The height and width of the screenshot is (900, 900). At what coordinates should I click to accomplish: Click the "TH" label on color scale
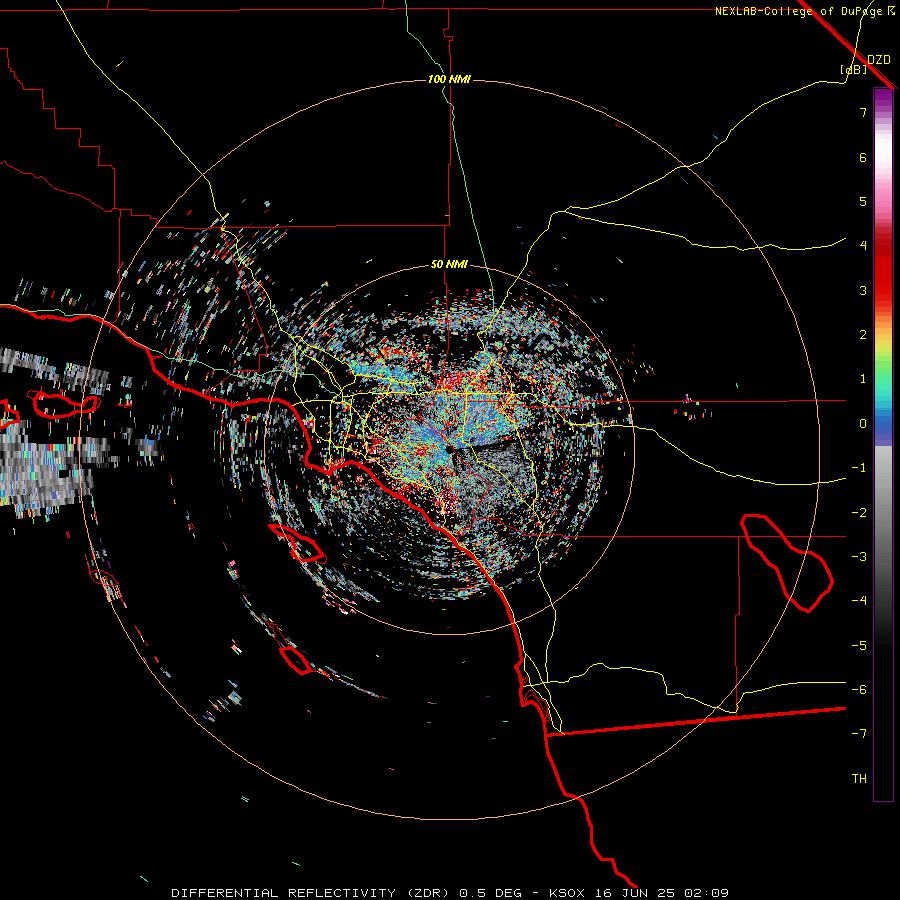(x=859, y=779)
